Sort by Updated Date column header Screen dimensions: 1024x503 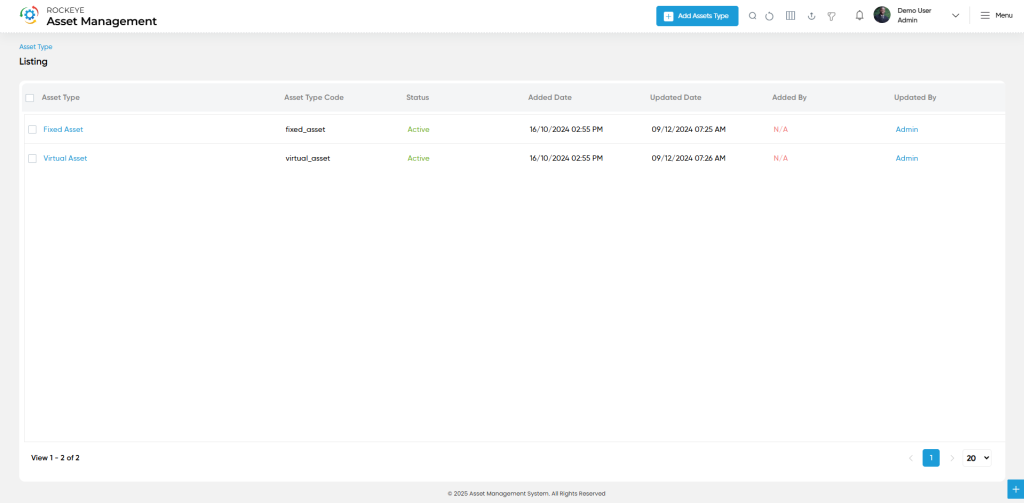pyautogui.click(x=676, y=97)
